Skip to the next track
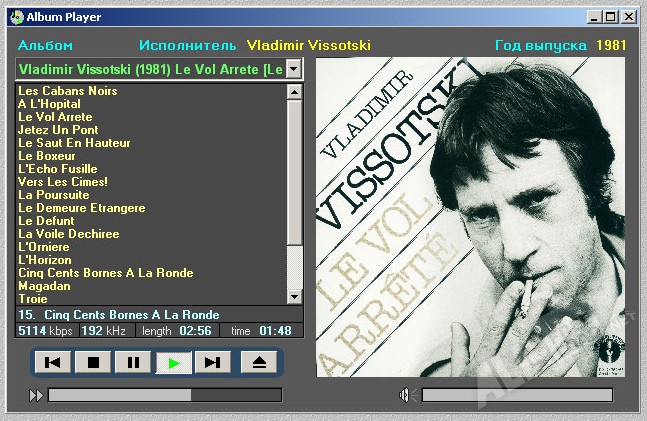Screen dimensions: 647x421 tap(213, 362)
